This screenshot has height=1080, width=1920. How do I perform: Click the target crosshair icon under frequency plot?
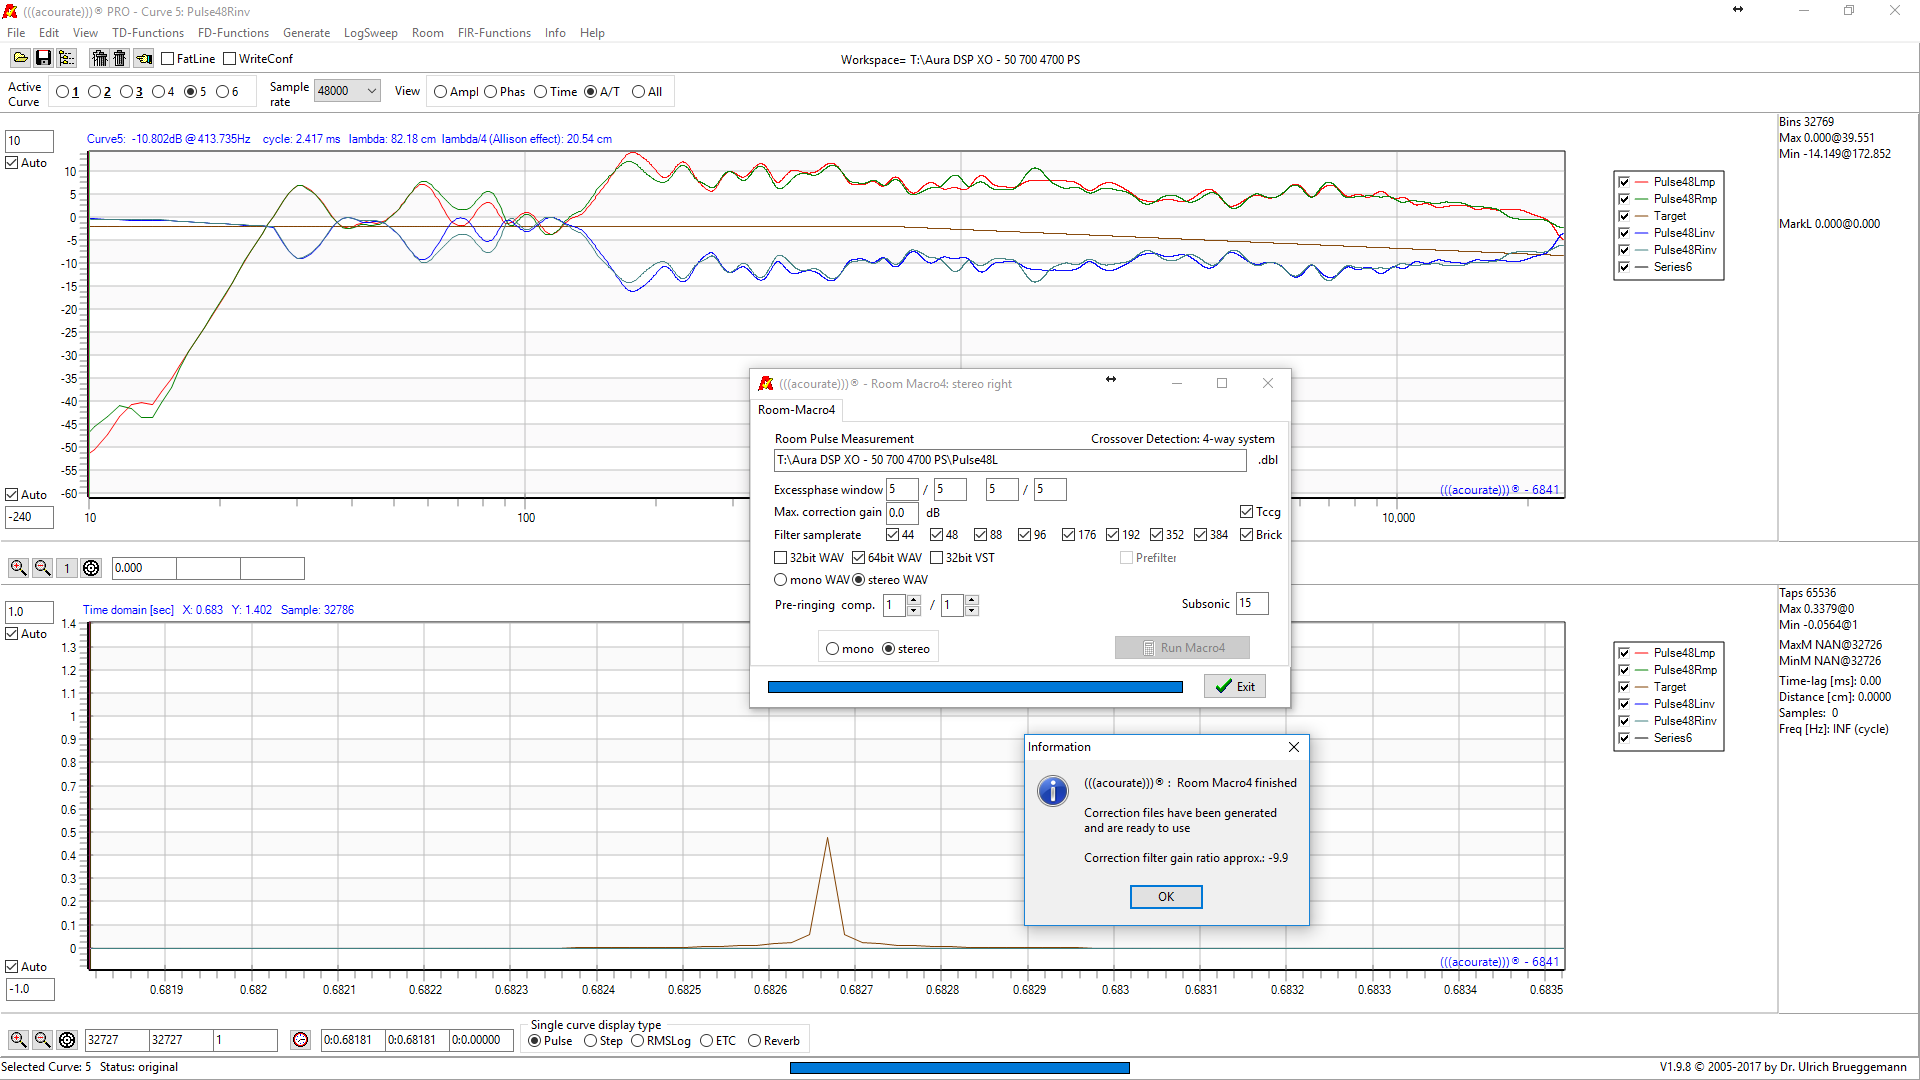[91, 568]
